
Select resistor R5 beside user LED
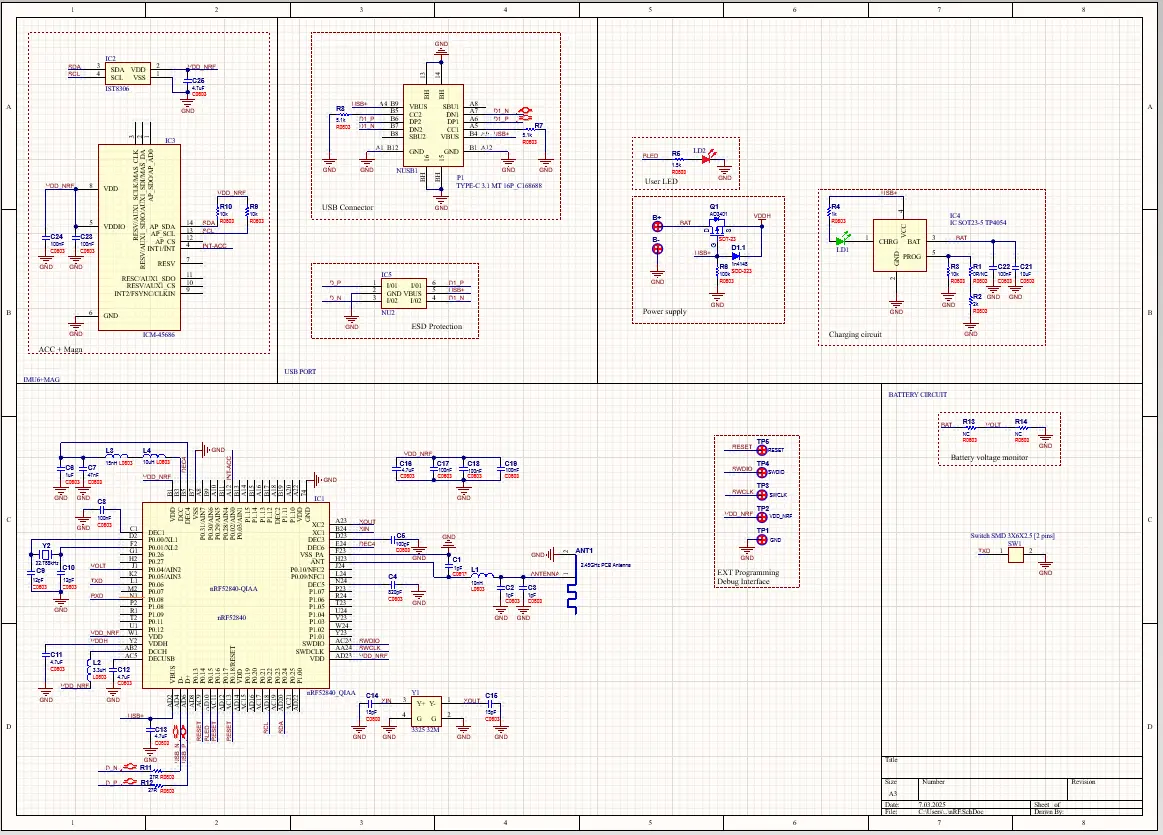point(677,159)
